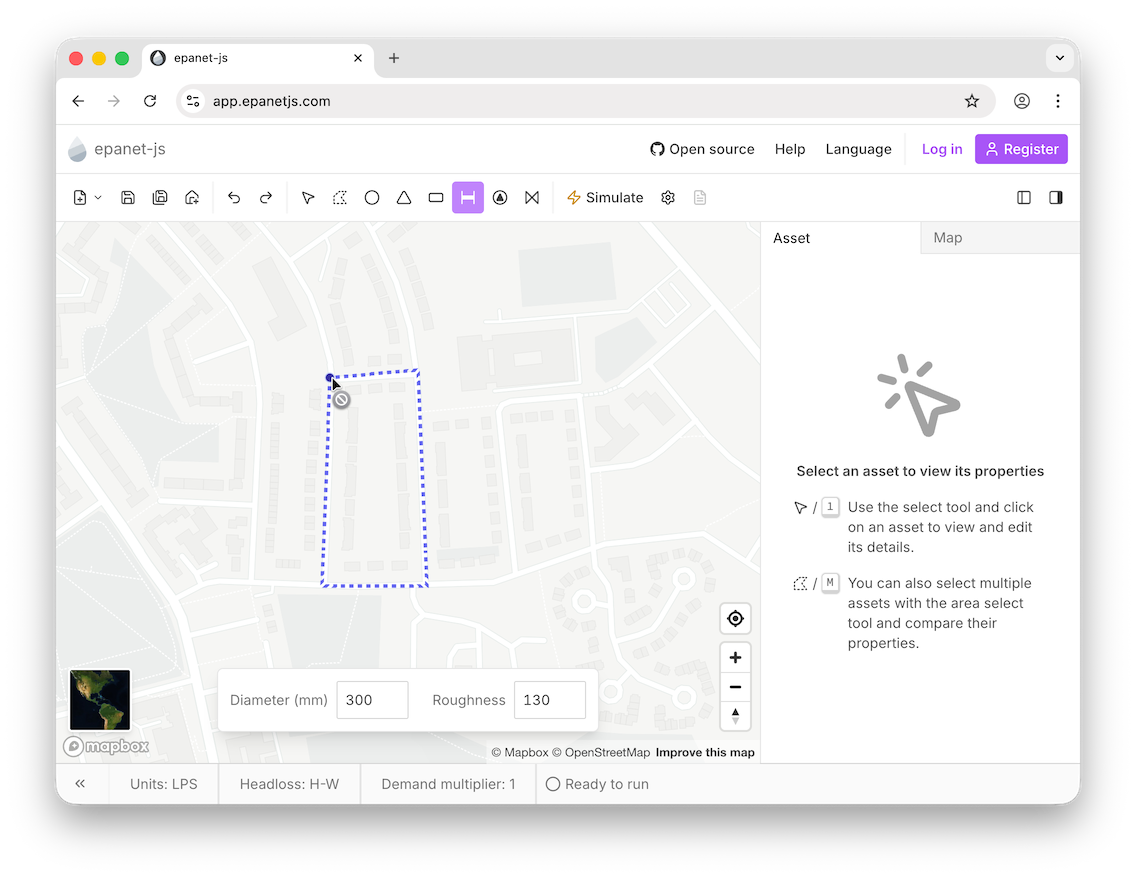Select the Tank drawing tool
Viewport: 1136px width, 878px height.
pos(435,197)
